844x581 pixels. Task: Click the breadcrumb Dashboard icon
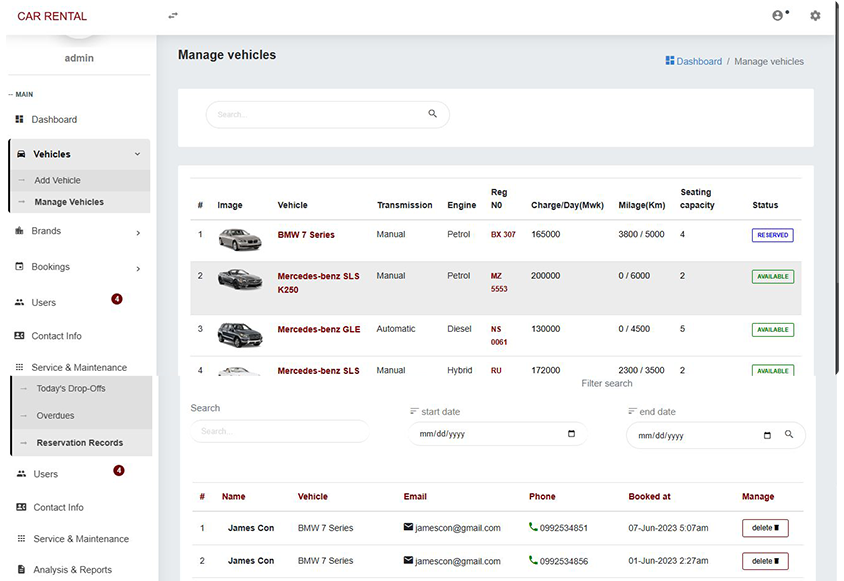(670, 60)
